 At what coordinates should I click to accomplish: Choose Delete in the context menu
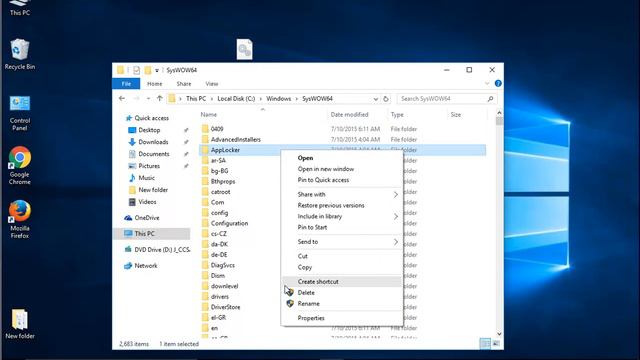(x=341, y=293)
